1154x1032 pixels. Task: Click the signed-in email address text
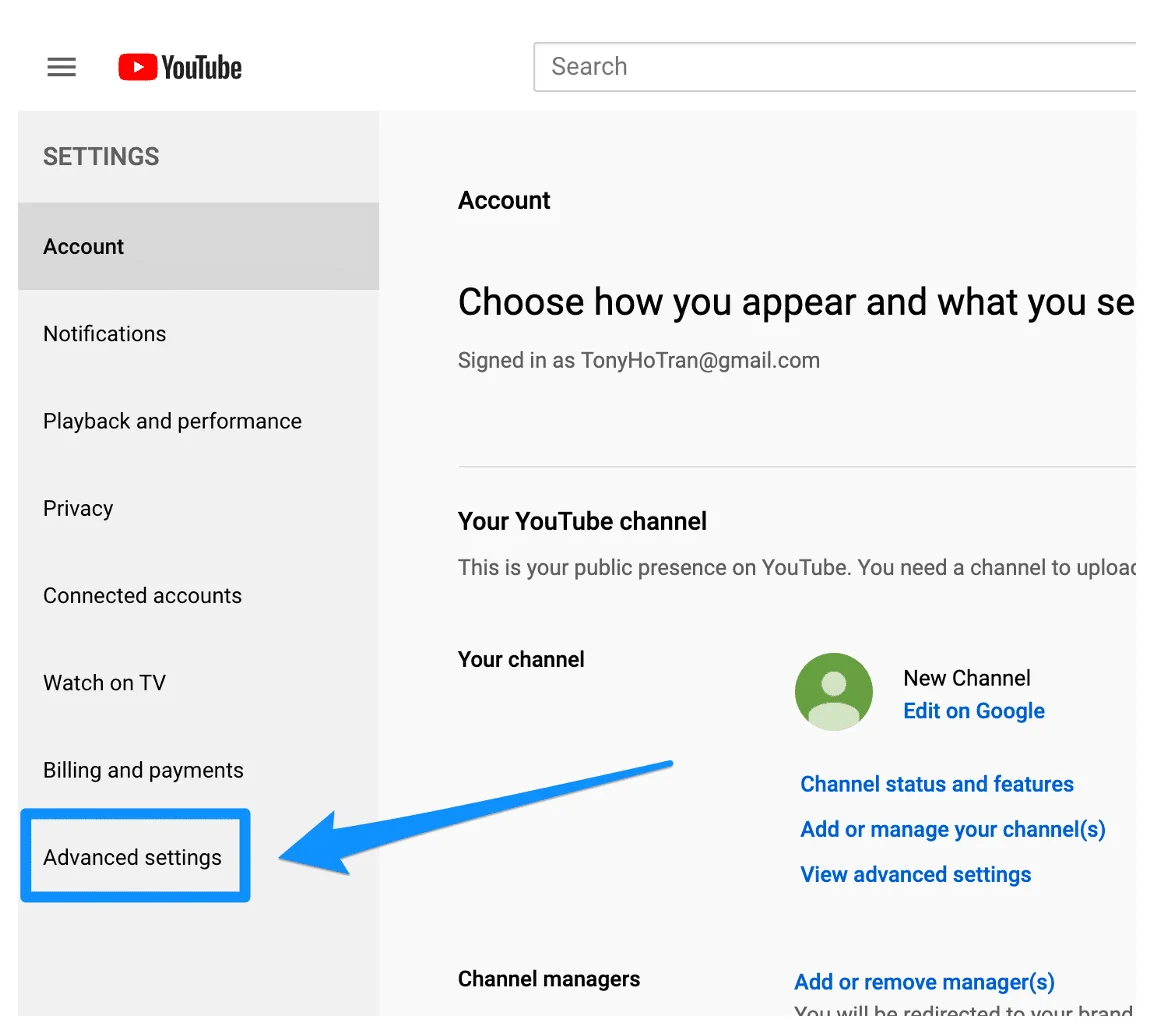[x=700, y=361]
